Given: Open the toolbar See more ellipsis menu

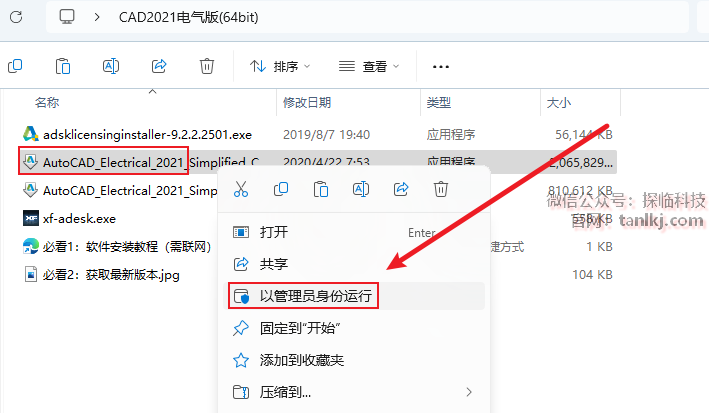Looking at the screenshot, I should coord(441,66).
